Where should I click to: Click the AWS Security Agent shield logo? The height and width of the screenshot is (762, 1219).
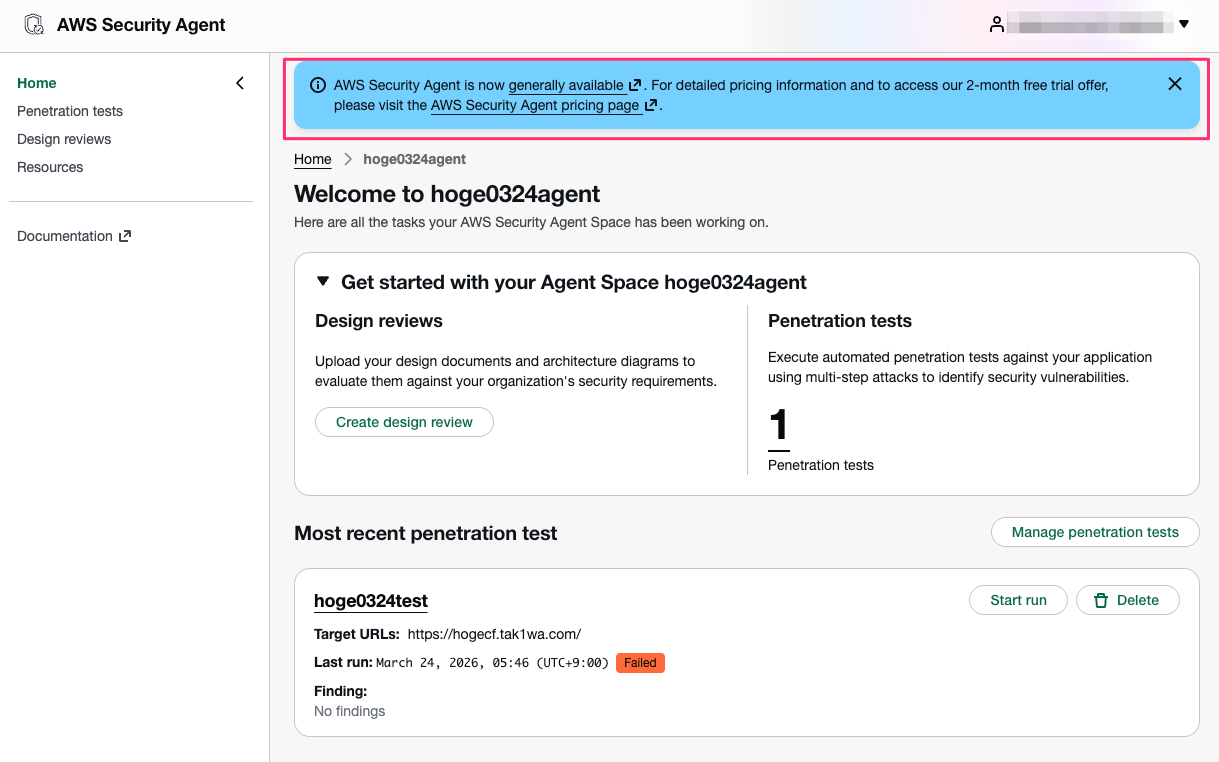coord(34,25)
